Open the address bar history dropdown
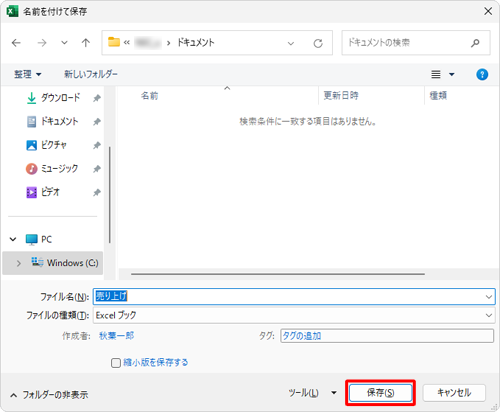Image resolution: width=500 pixels, height=412 pixels. click(291, 43)
